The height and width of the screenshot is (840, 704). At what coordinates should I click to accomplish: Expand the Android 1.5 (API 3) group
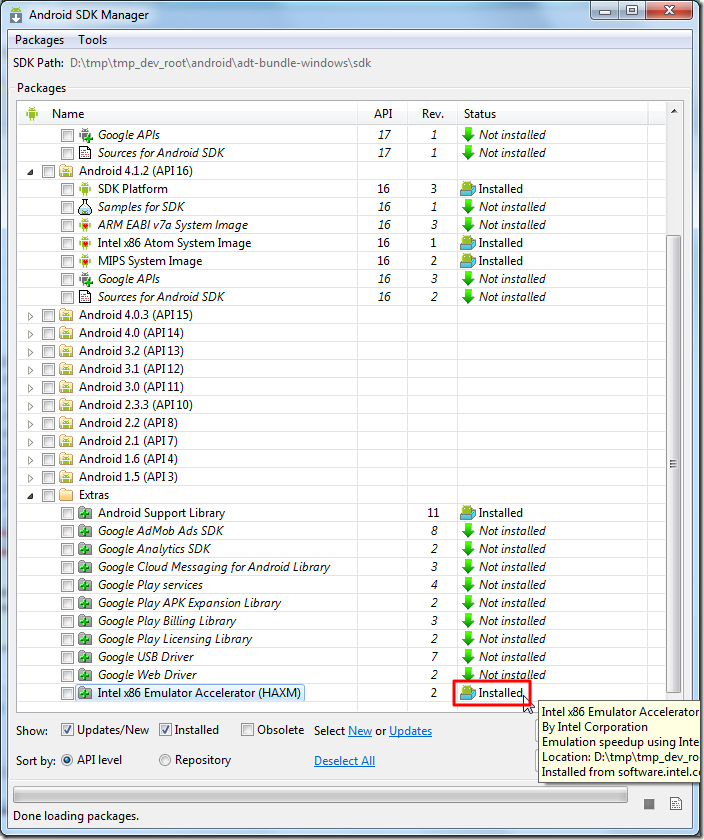pos(31,478)
